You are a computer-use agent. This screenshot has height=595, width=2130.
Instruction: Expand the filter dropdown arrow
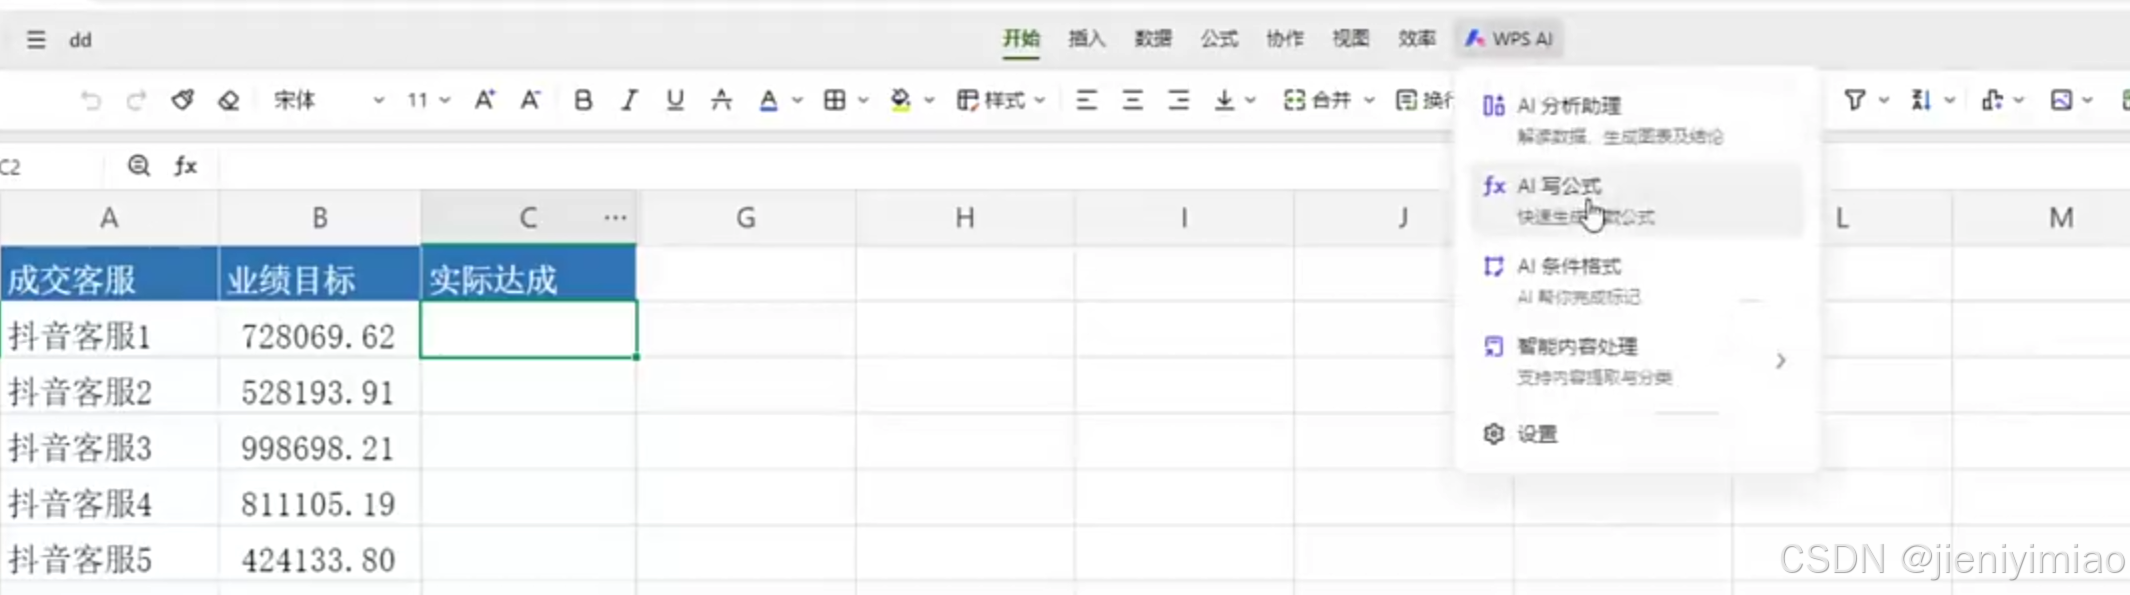pos(1884,100)
